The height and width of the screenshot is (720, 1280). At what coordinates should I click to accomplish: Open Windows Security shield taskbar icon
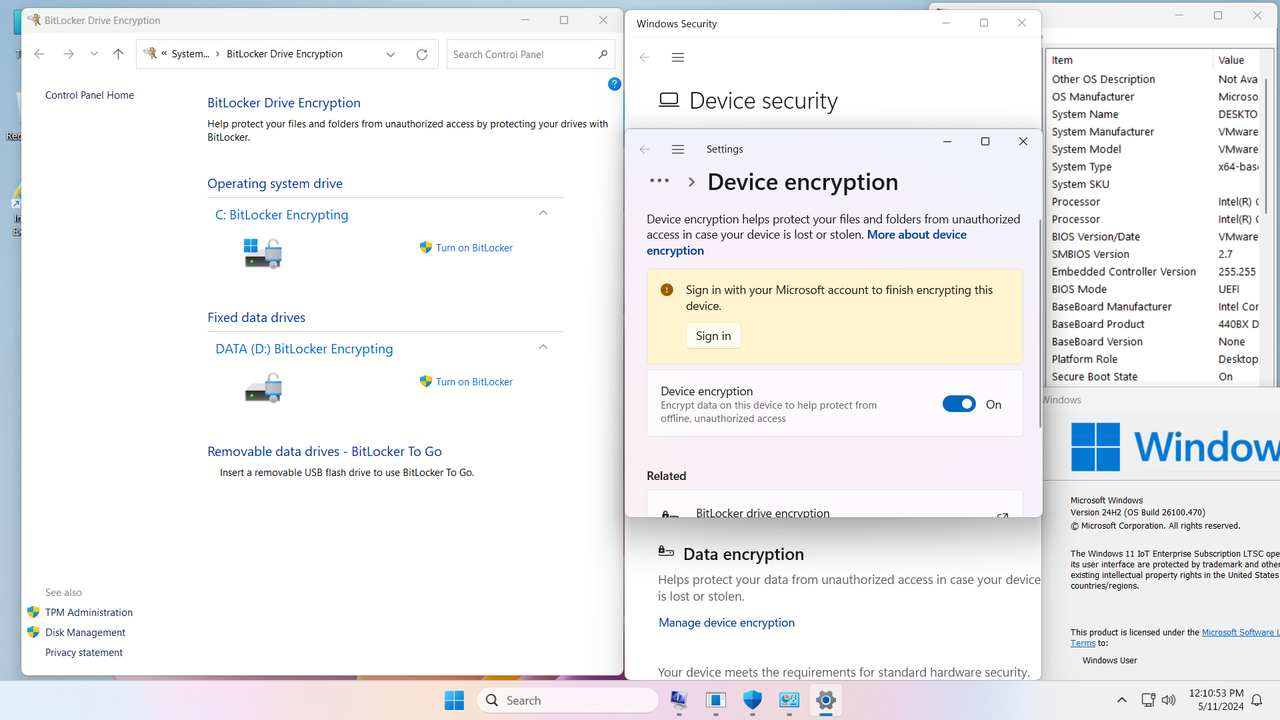[752, 700]
